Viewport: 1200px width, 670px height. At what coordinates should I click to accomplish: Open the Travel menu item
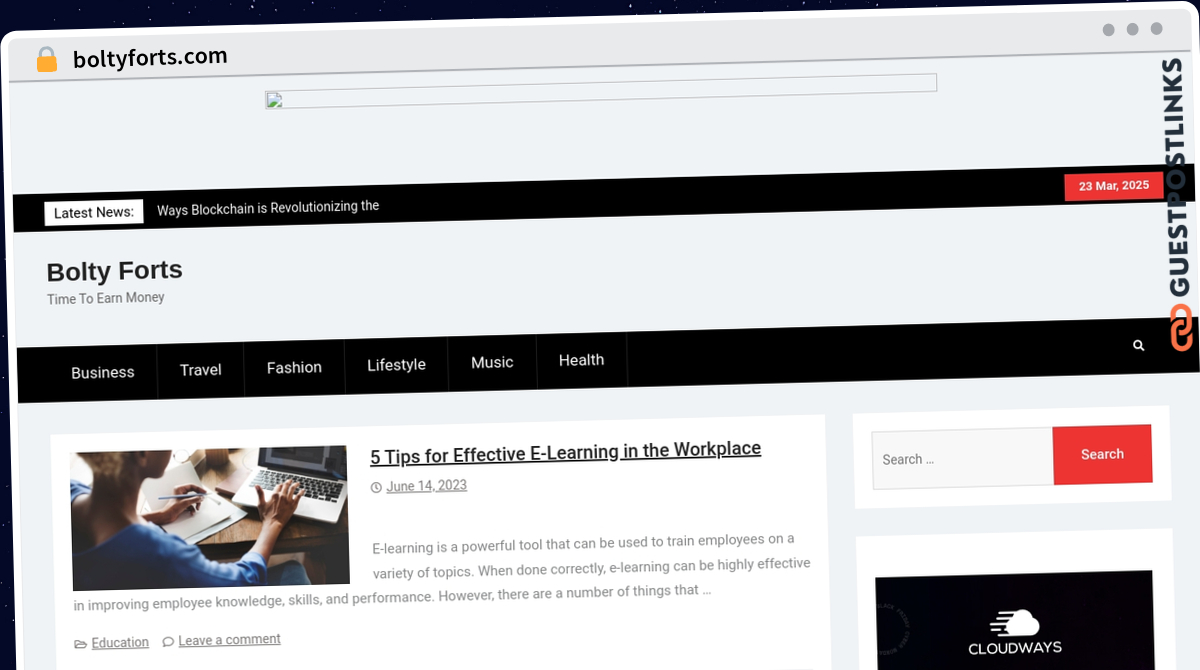201,369
